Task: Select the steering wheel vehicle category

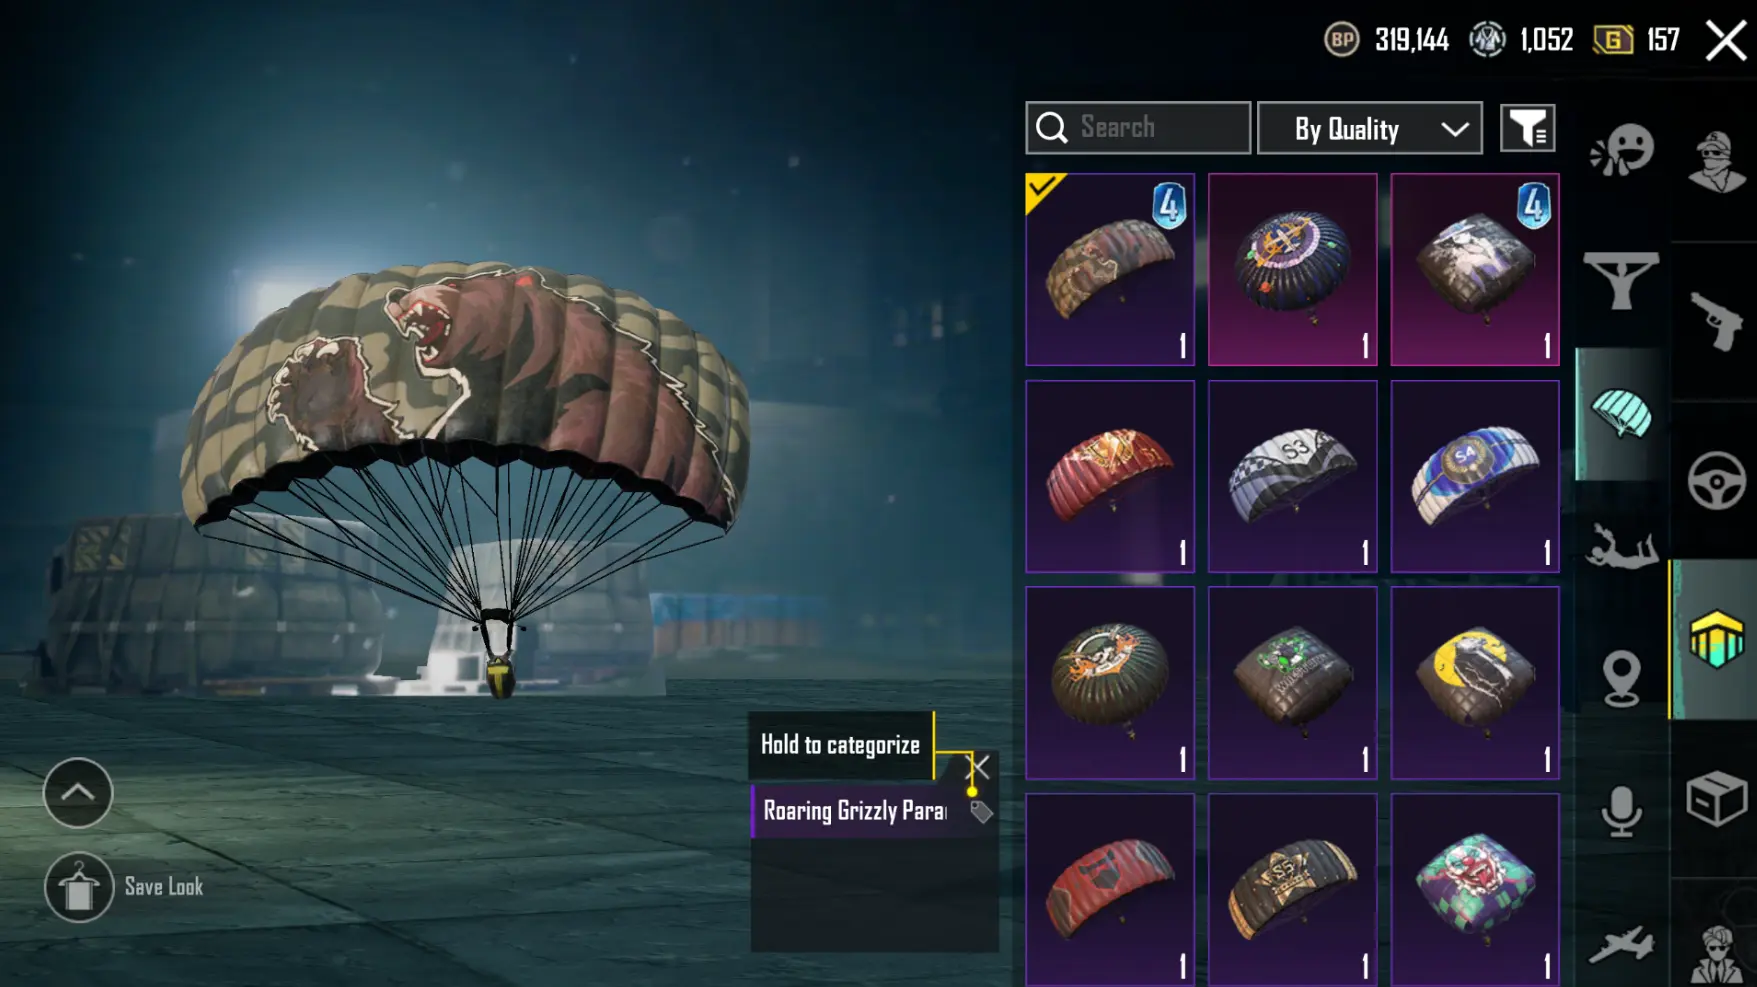Action: click(x=1716, y=481)
